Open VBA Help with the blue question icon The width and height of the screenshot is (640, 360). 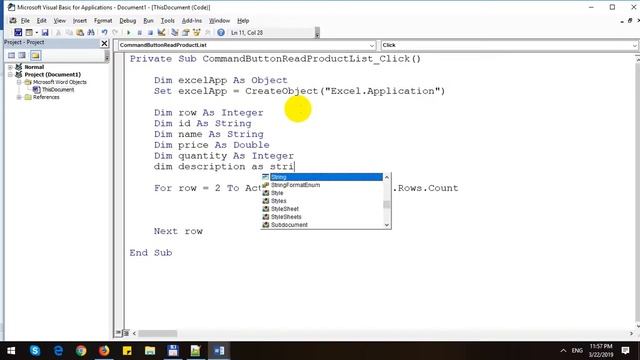pyautogui.click(x=221, y=32)
